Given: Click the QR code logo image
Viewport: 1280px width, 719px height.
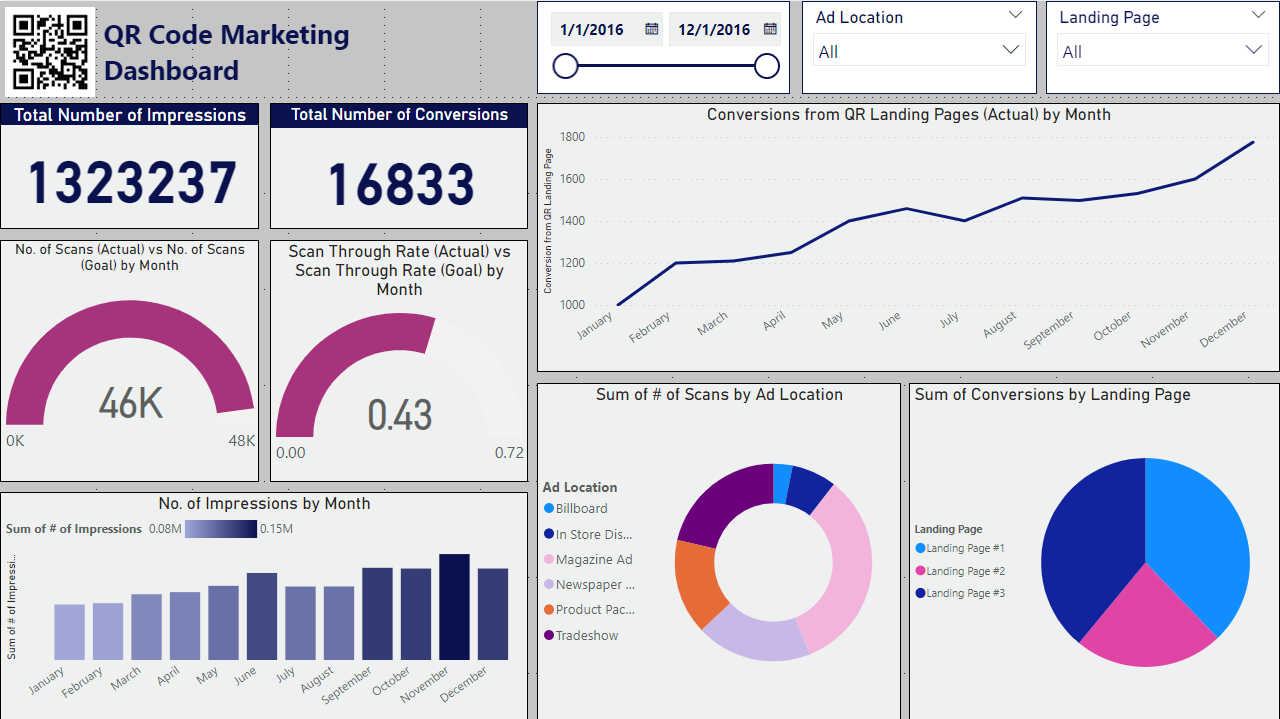Looking at the screenshot, I should coord(52,52).
